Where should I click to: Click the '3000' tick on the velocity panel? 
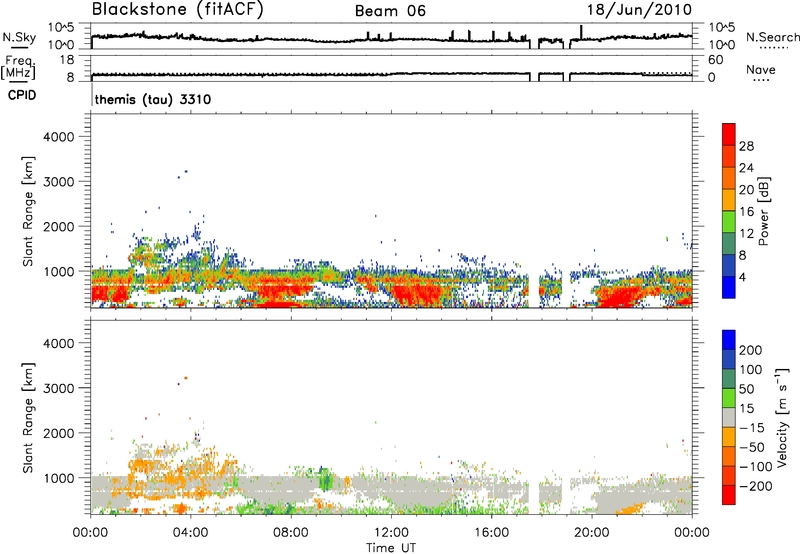click(x=58, y=388)
